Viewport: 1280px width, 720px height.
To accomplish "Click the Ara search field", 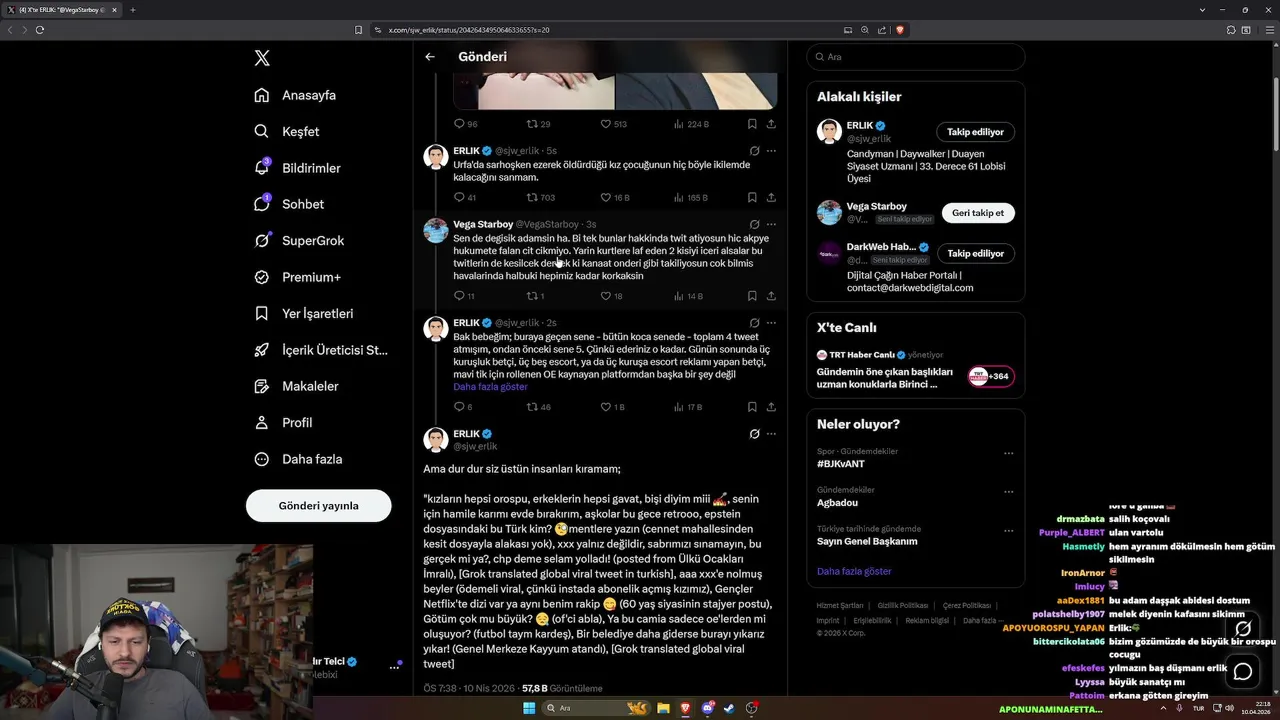I will (915, 57).
